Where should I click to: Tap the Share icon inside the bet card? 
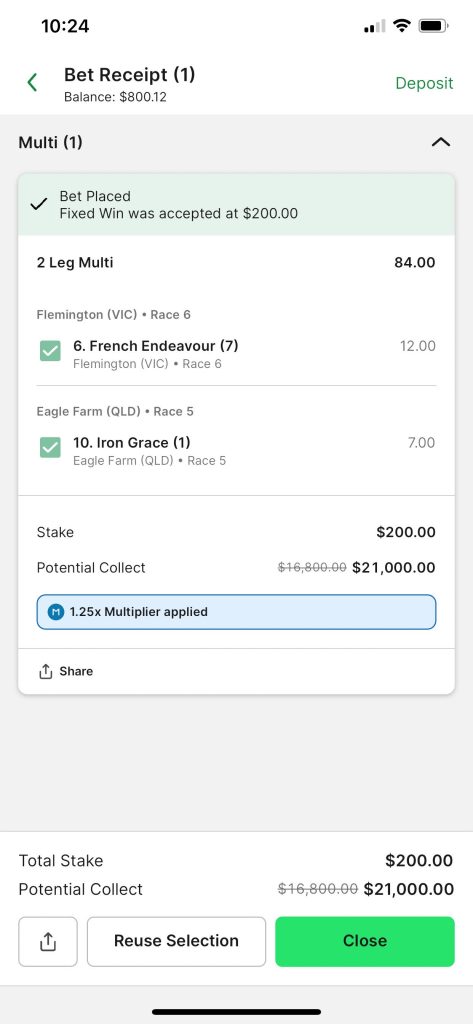[x=46, y=671]
